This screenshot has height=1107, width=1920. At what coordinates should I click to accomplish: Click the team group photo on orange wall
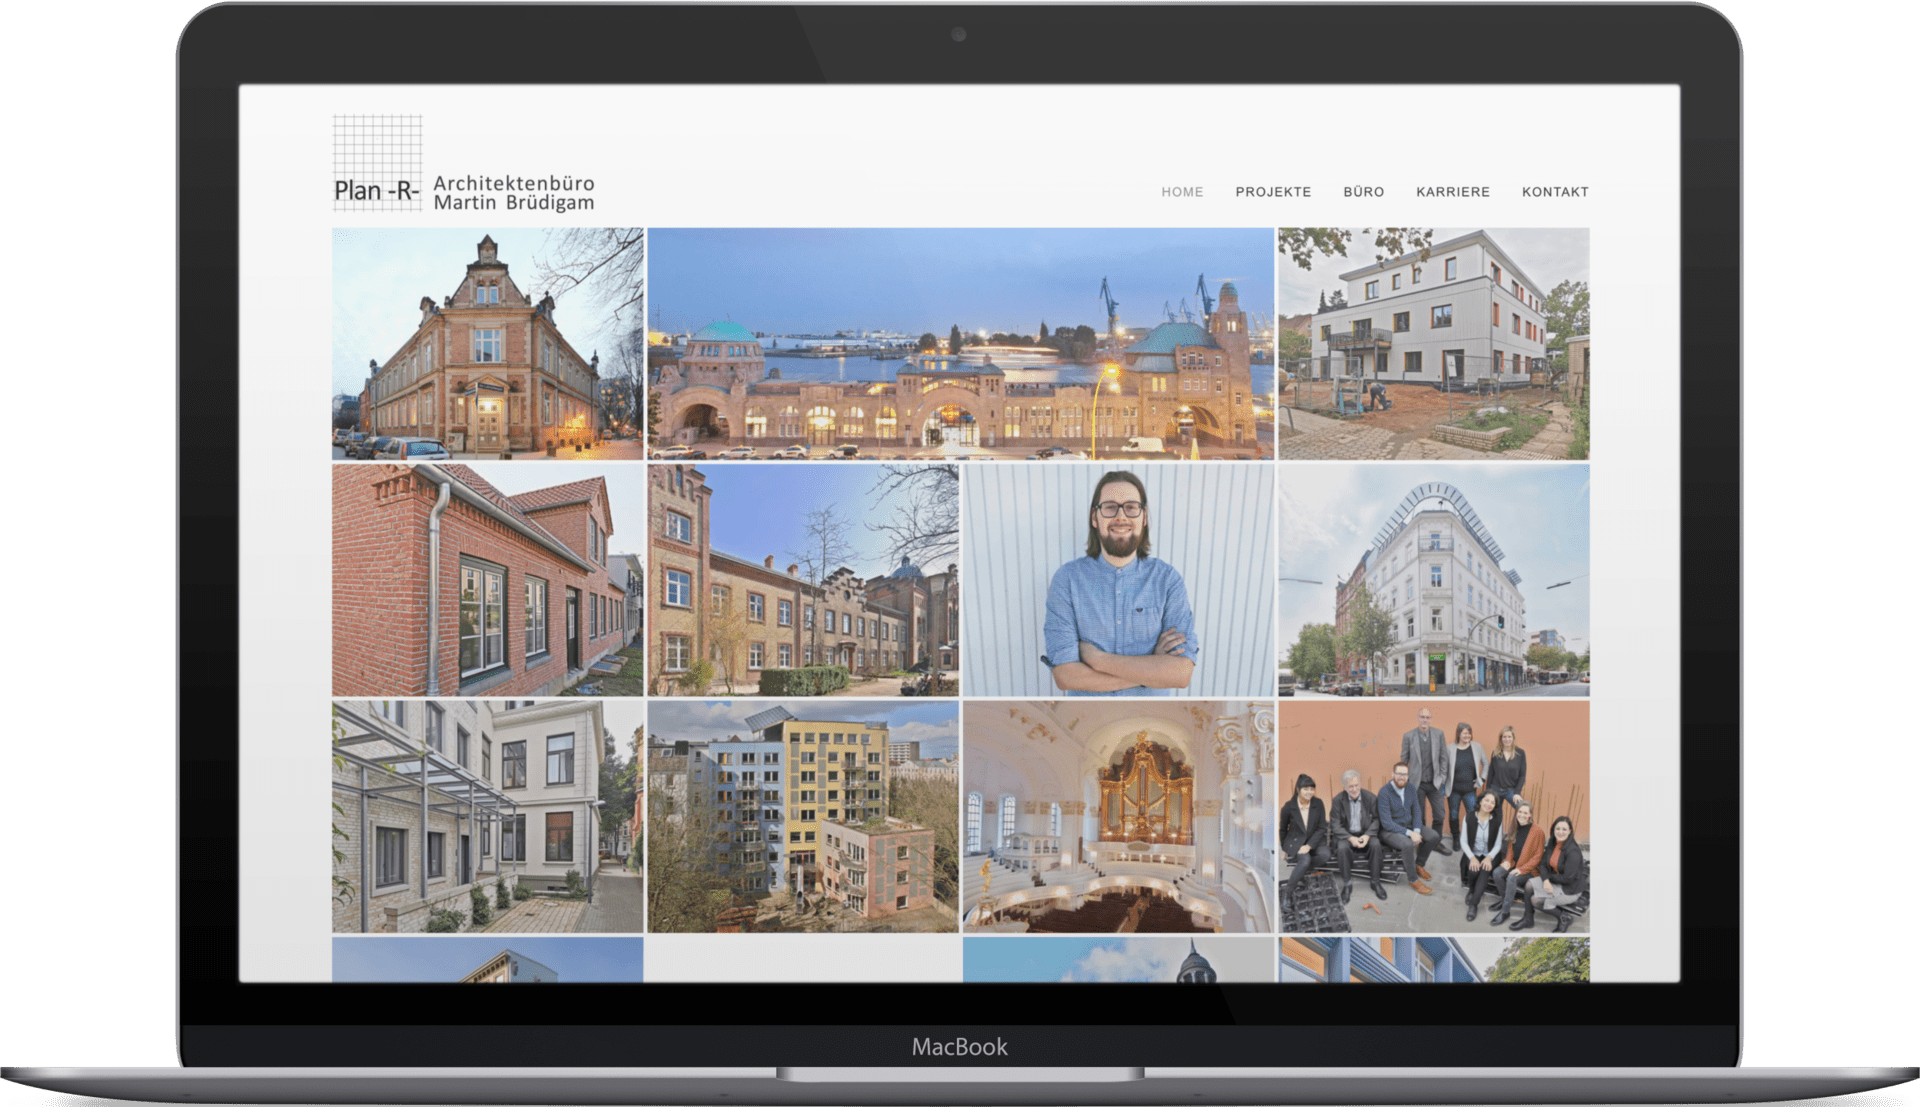[1433, 816]
